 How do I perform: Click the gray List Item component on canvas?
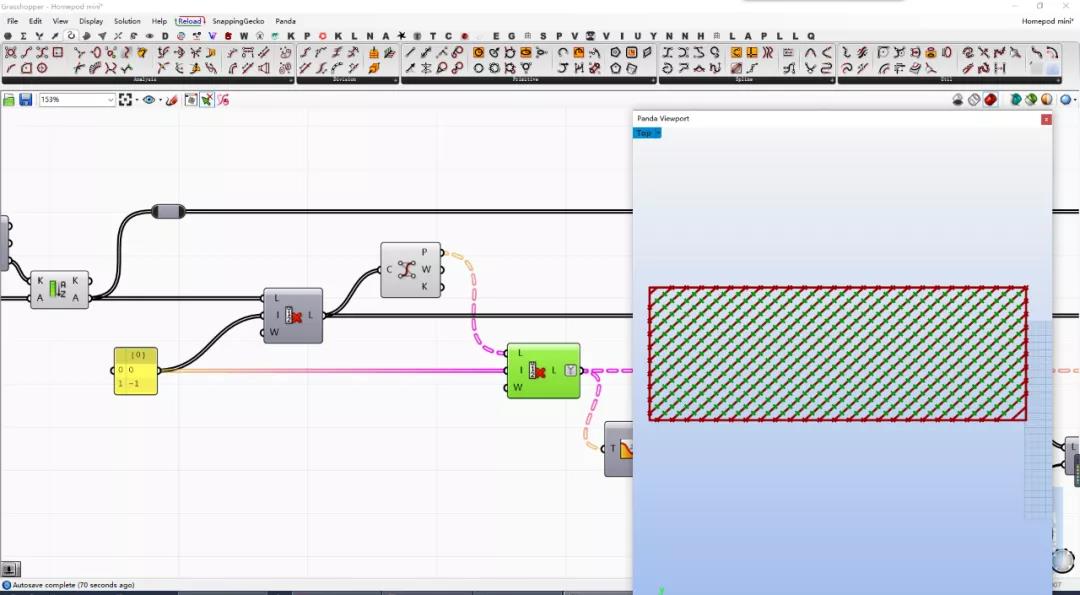pos(293,315)
